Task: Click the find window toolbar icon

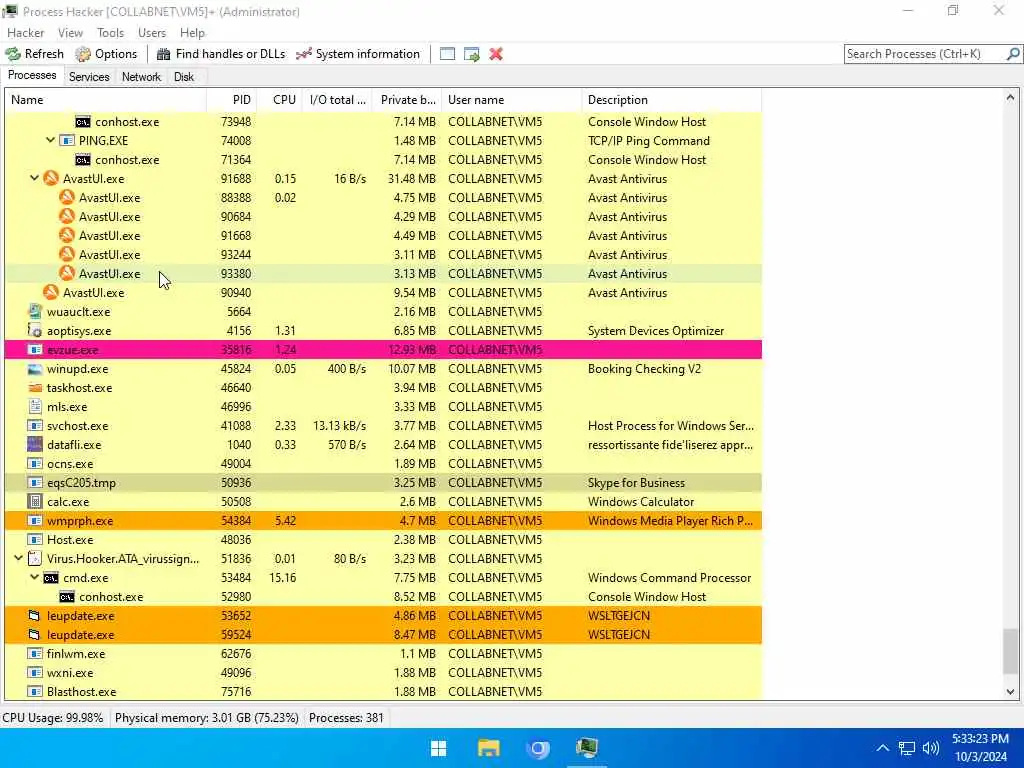Action: (447, 54)
